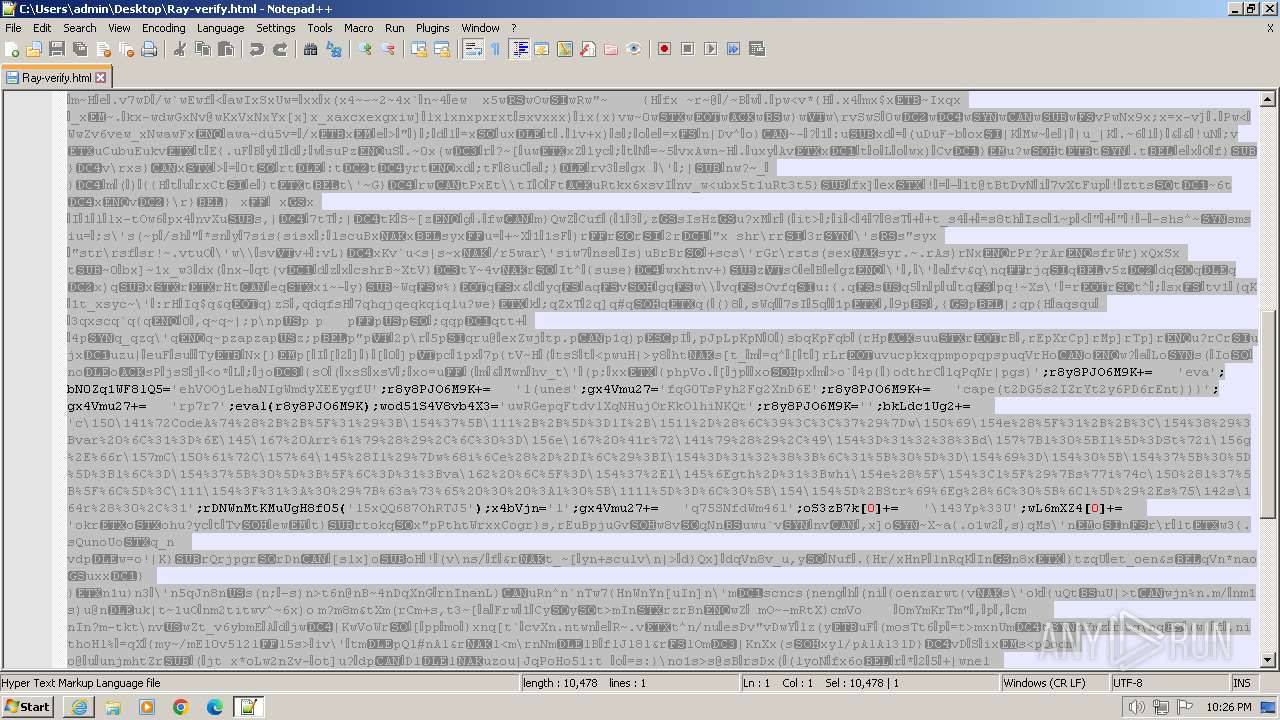Toggle monitoring eye icon
Image resolution: width=1280 pixels, height=720 pixels.
[x=634, y=49]
